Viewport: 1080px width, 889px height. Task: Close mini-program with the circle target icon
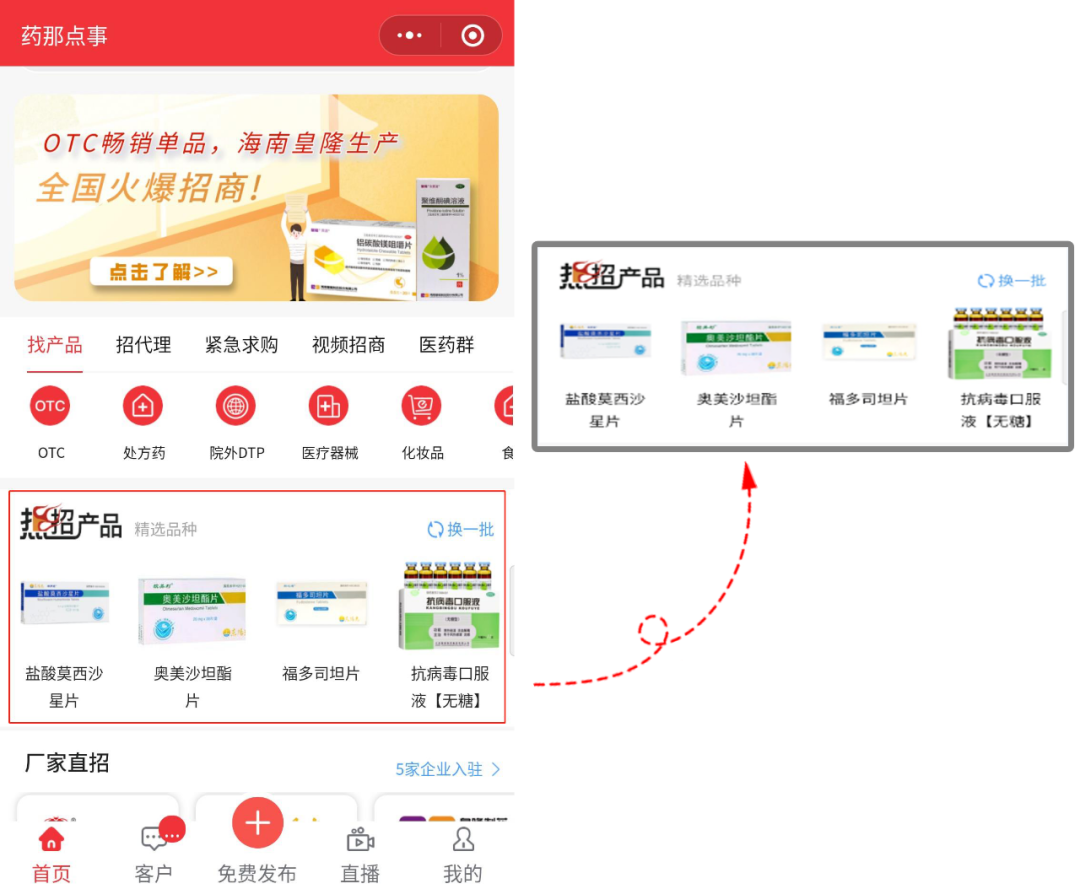(x=472, y=35)
